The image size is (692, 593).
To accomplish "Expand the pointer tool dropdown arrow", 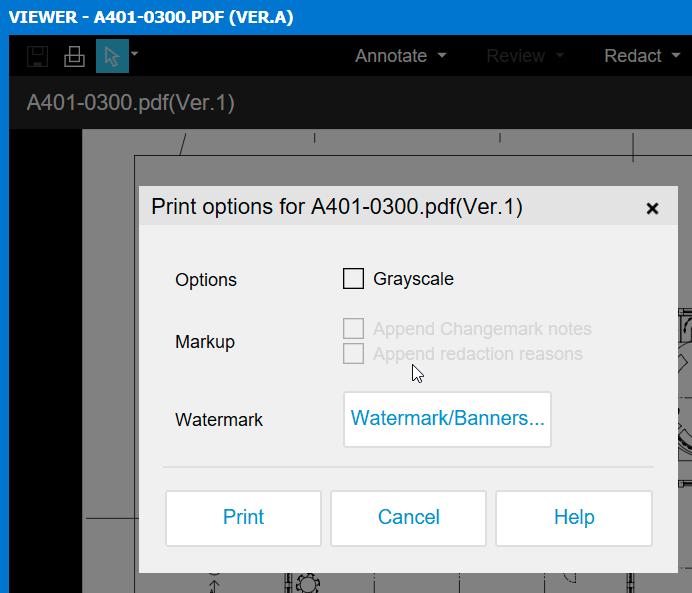I will tap(135, 54).
